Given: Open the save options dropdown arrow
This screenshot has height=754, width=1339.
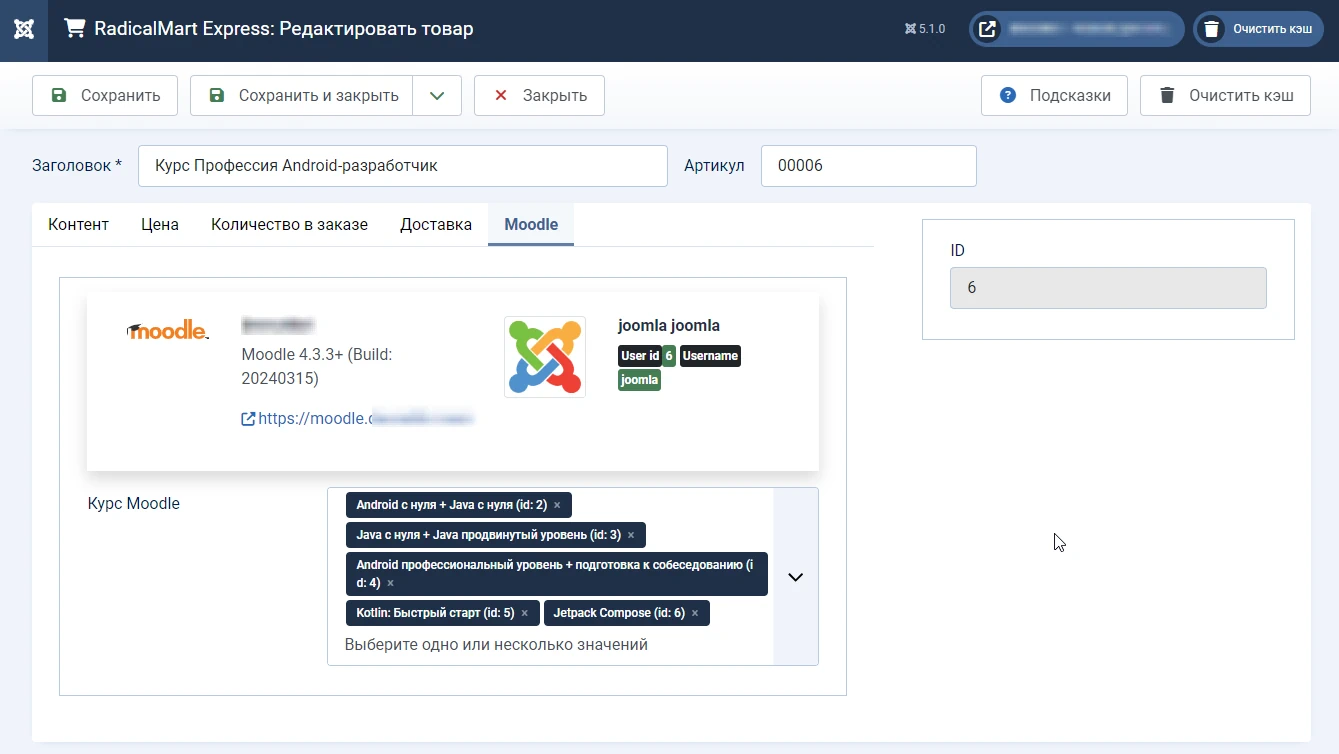Looking at the screenshot, I should (x=437, y=96).
